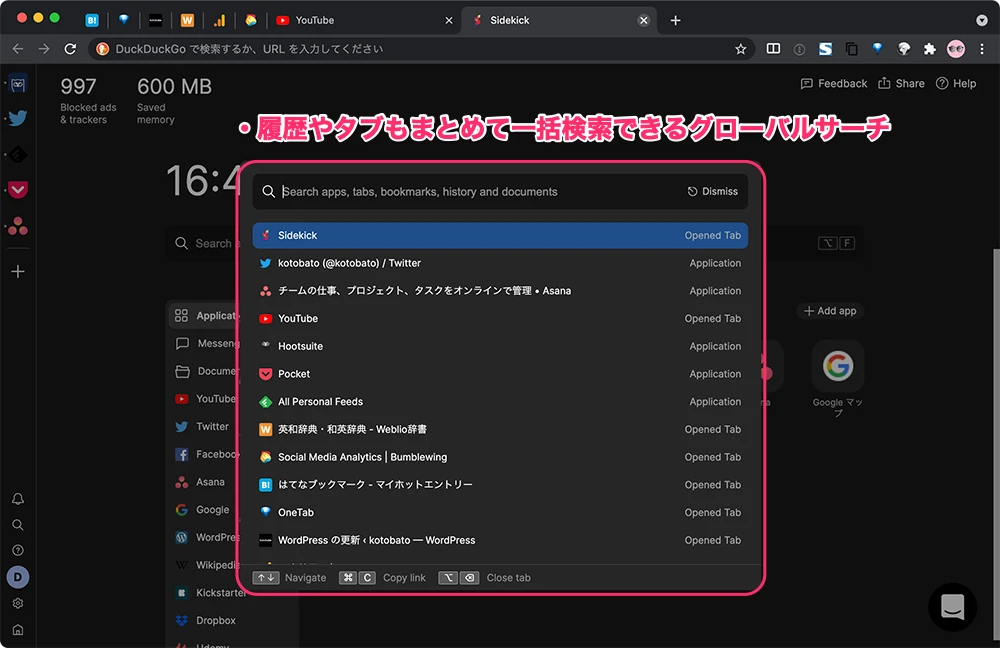Click the Share button
The image size is (1000, 648).
pos(901,84)
